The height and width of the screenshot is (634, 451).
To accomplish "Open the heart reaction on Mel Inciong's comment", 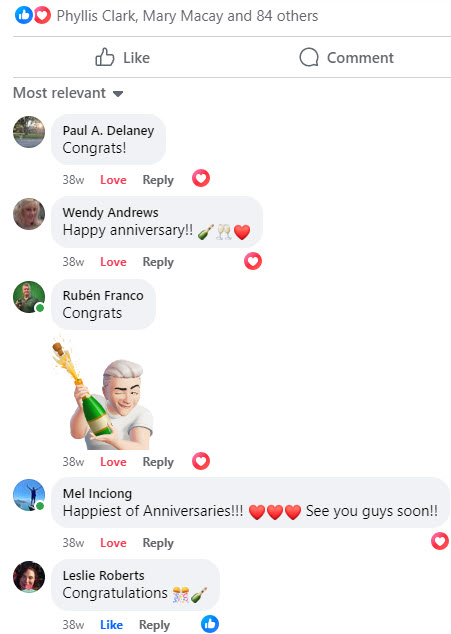I will click(440, 541).
